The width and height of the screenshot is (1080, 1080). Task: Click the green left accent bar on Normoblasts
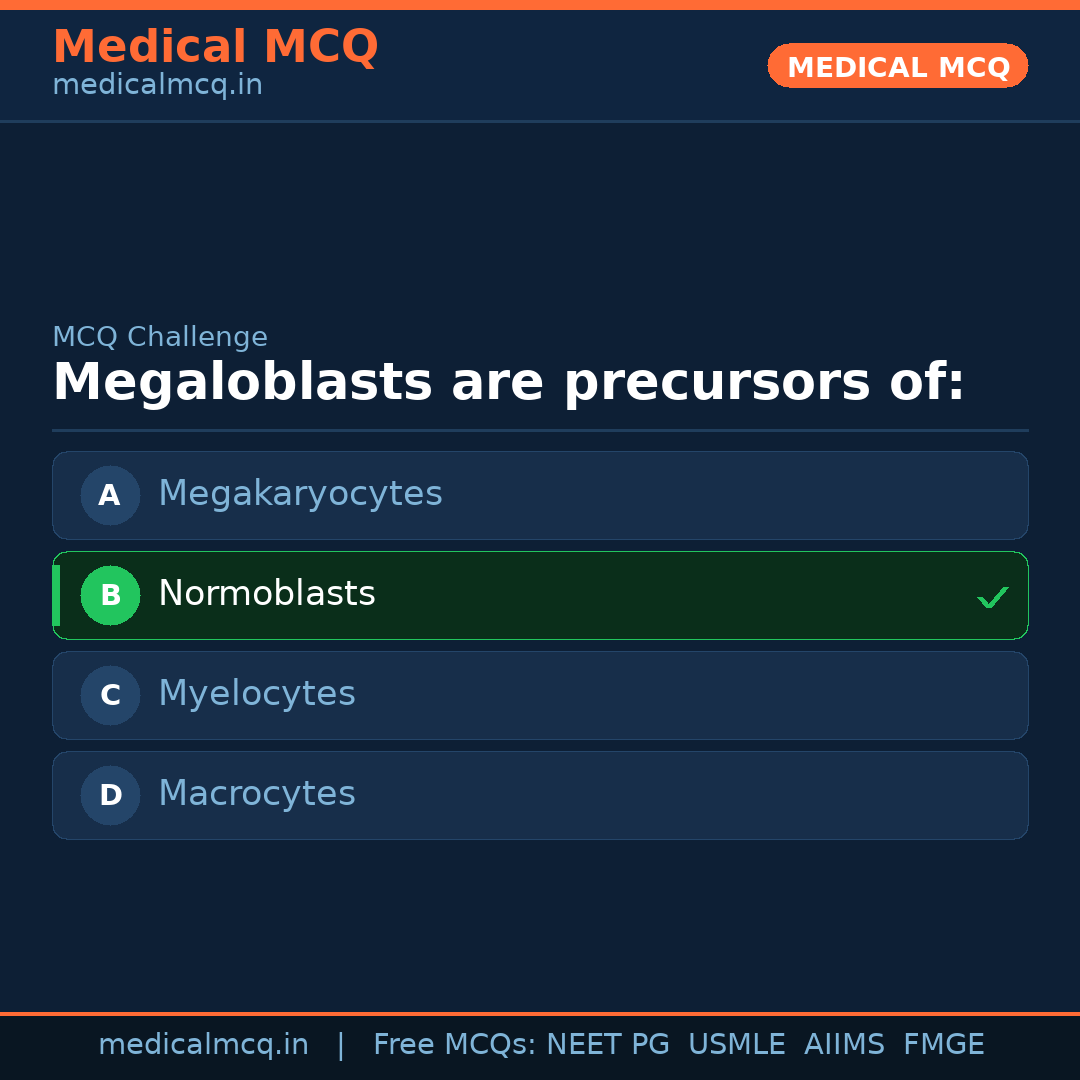pyautogui.click(x=56, y=595)
